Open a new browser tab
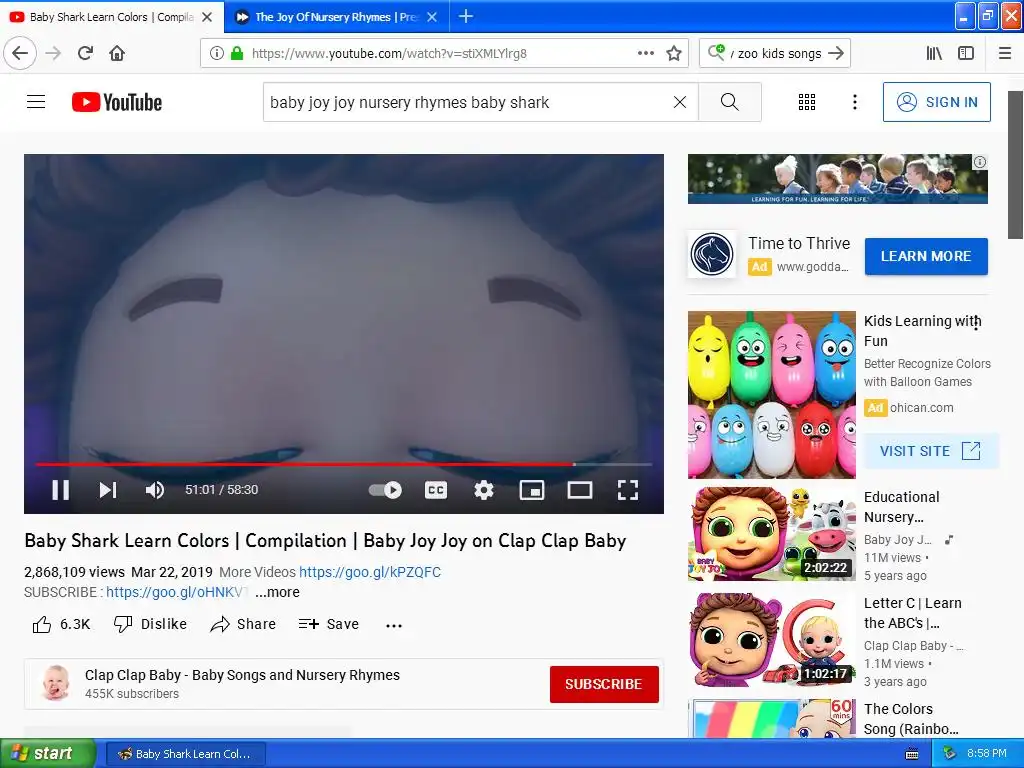The height and width of the screenshot is (768, 1024). pyautogui.click(x=466, y=16)
